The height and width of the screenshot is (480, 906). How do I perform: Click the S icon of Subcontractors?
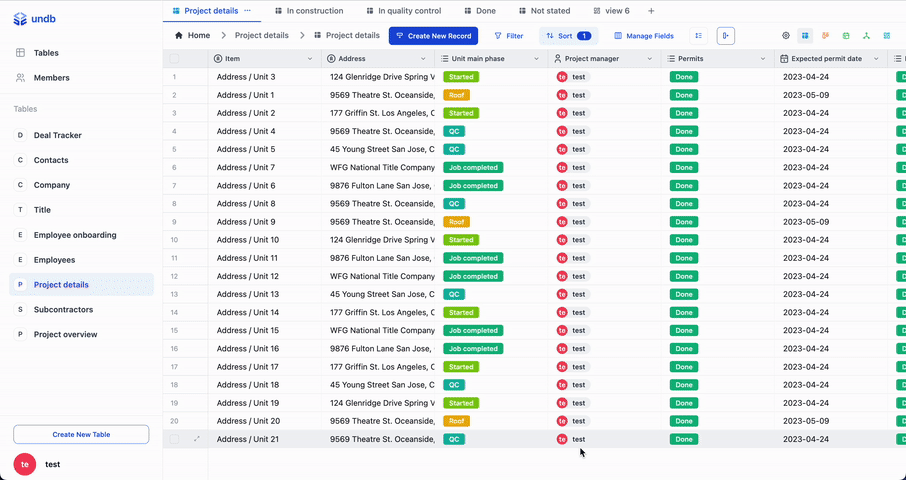click(20, 310)
